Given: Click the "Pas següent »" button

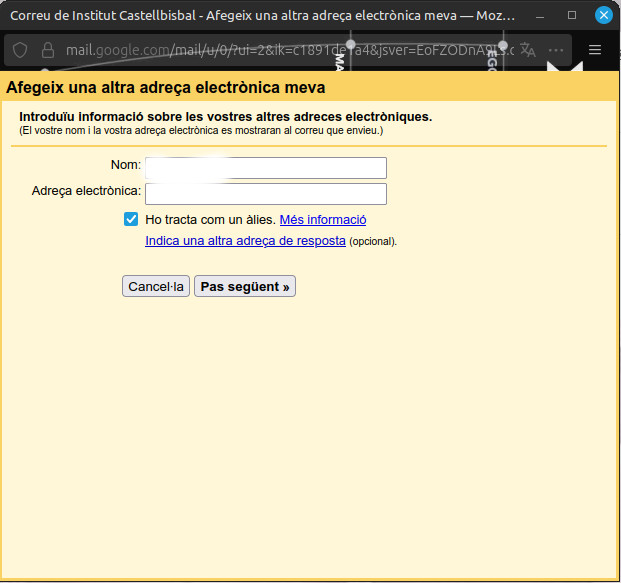Looking at the screenshot, I should 245,287.
